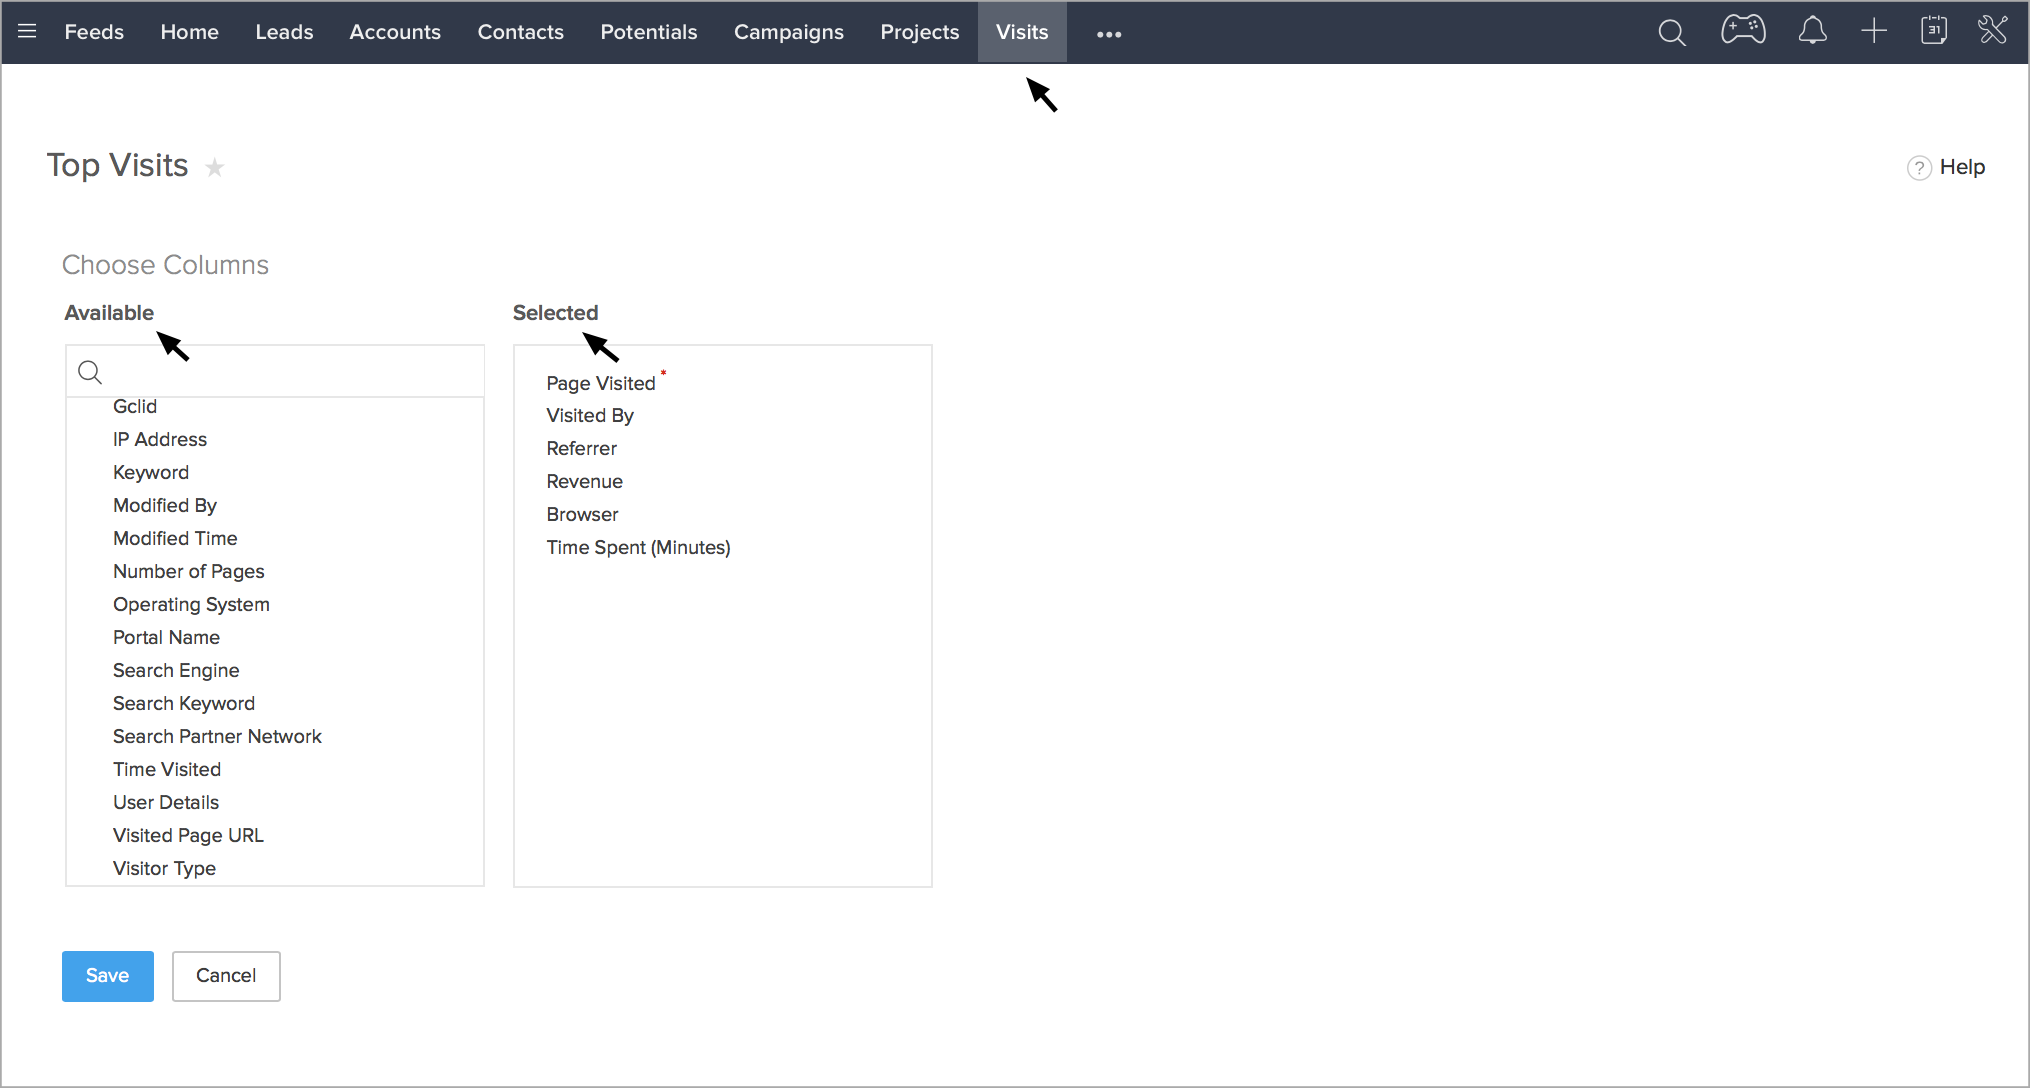The width and height of the screenshot is (2030, 1088).
Task: Open the hamburger menu icon
Action: point(27,32)
